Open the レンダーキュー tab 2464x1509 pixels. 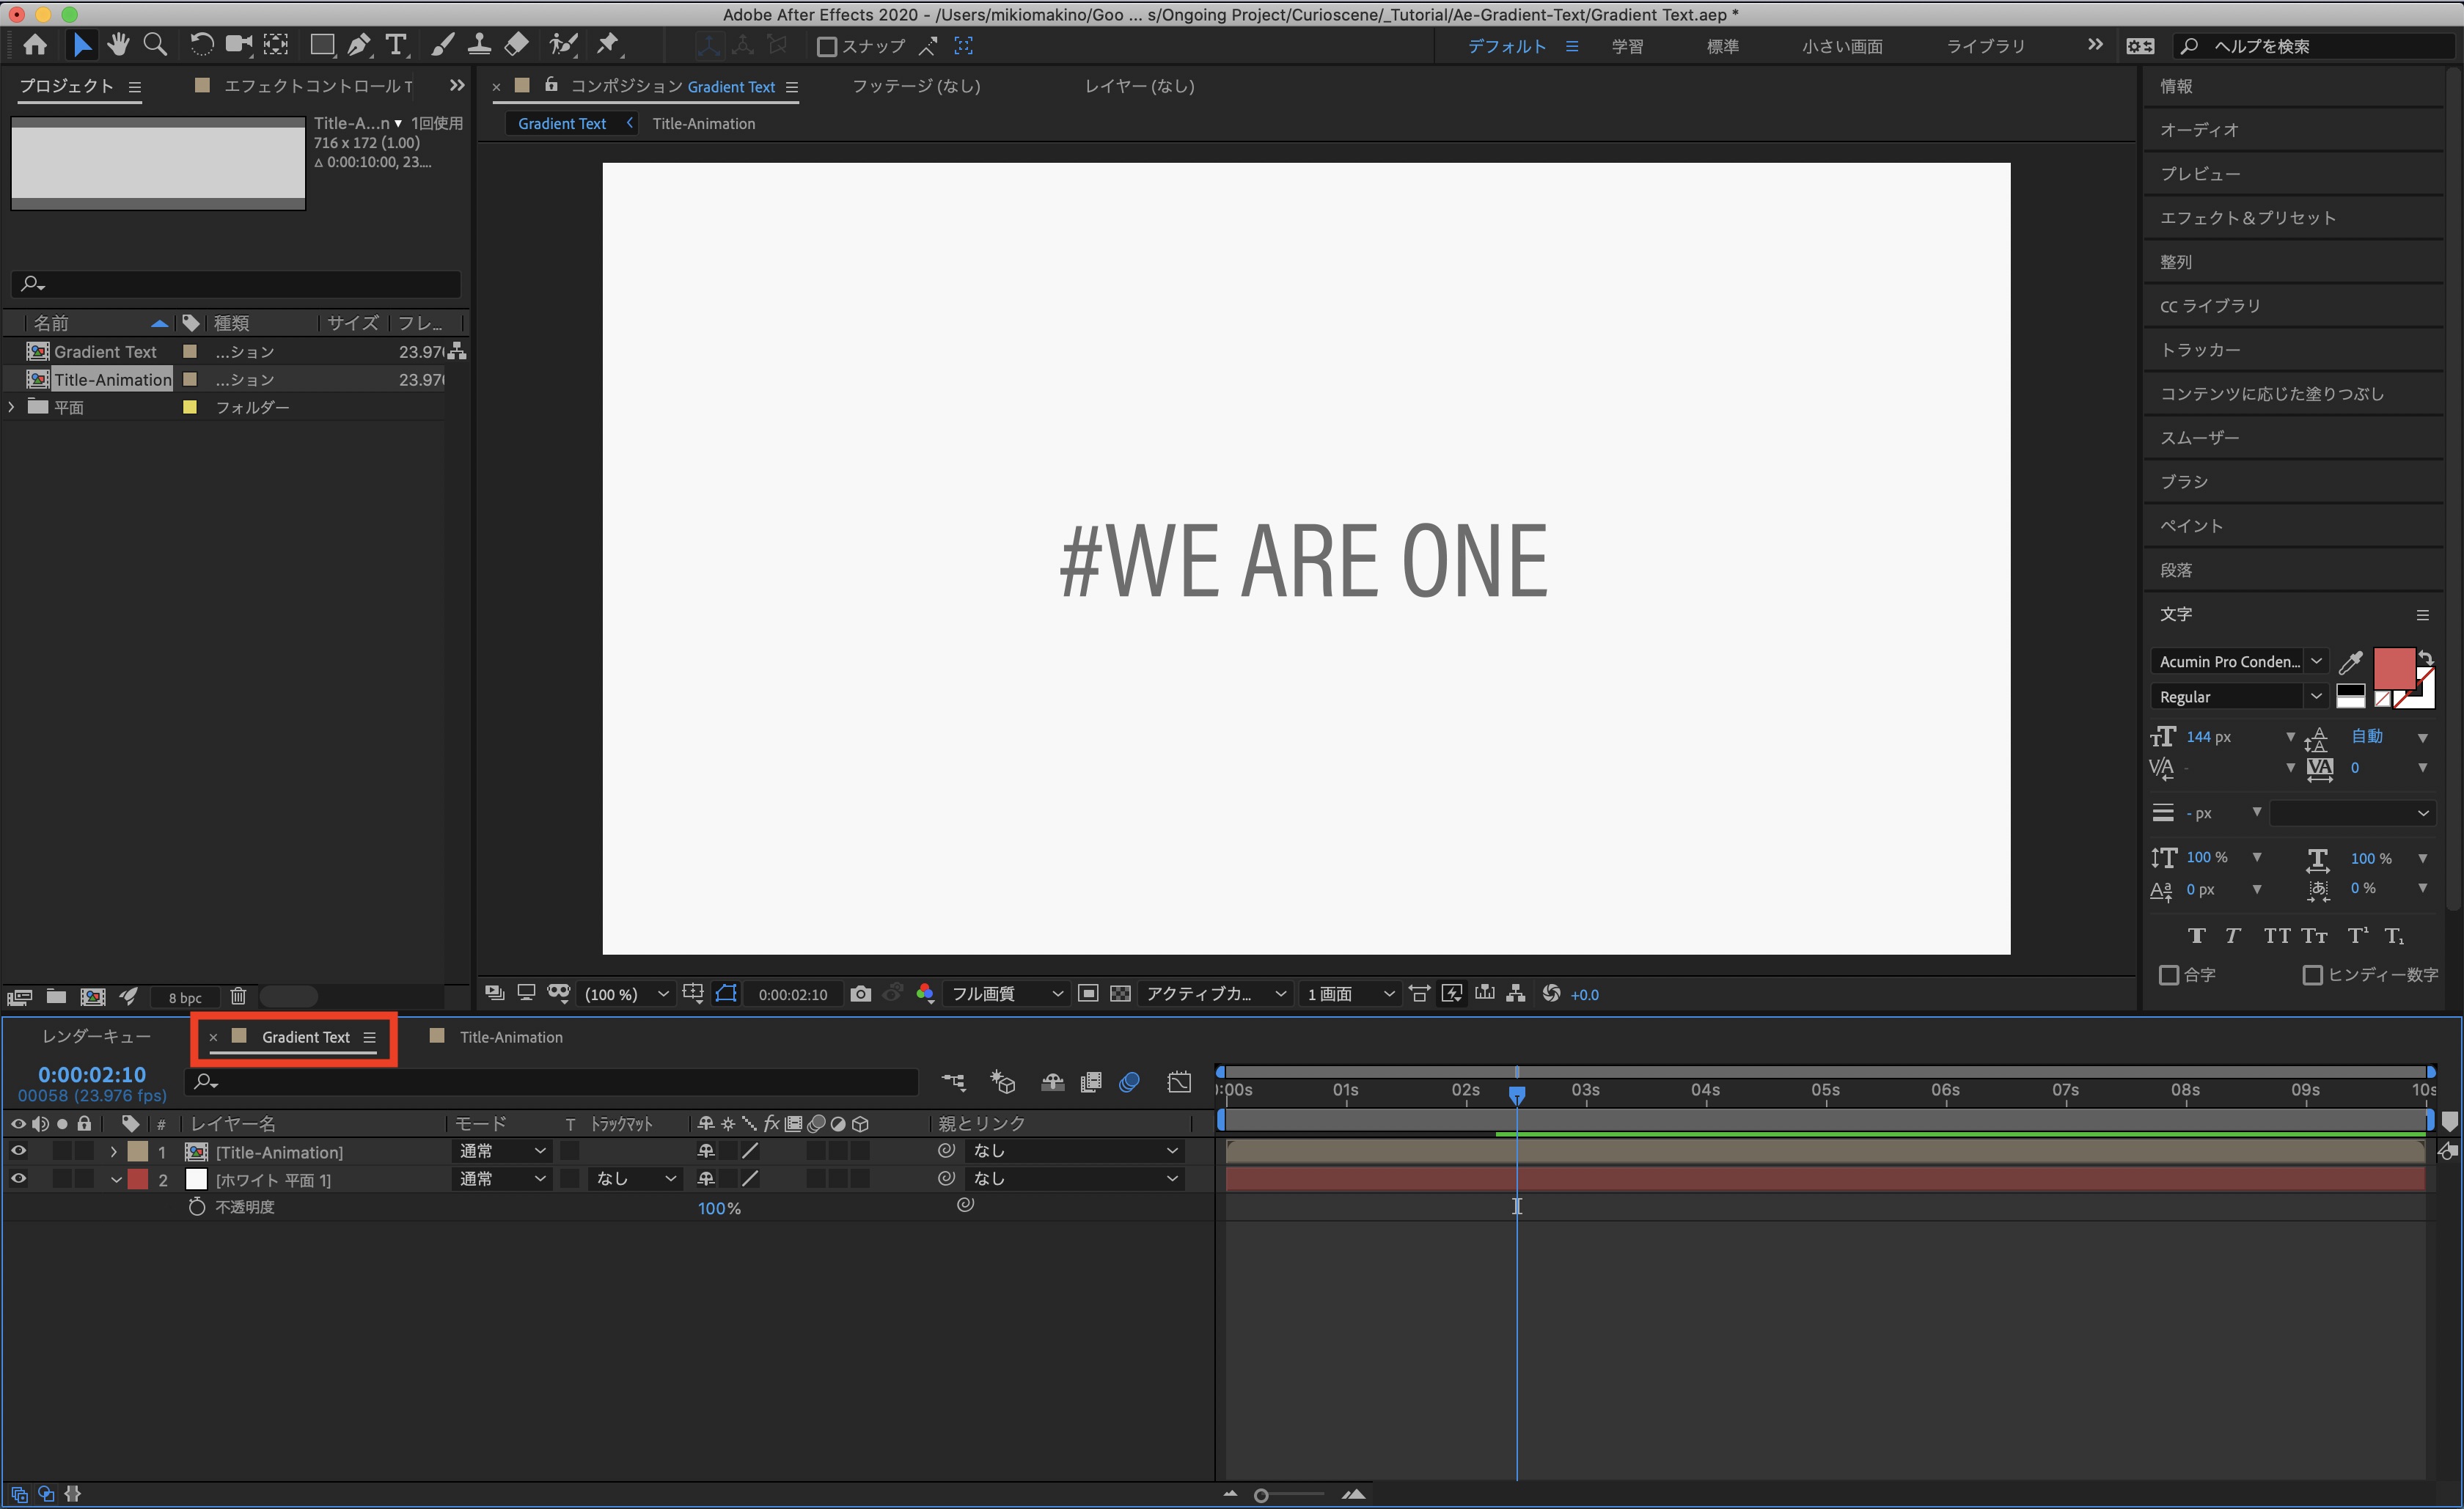[96, 1037]
